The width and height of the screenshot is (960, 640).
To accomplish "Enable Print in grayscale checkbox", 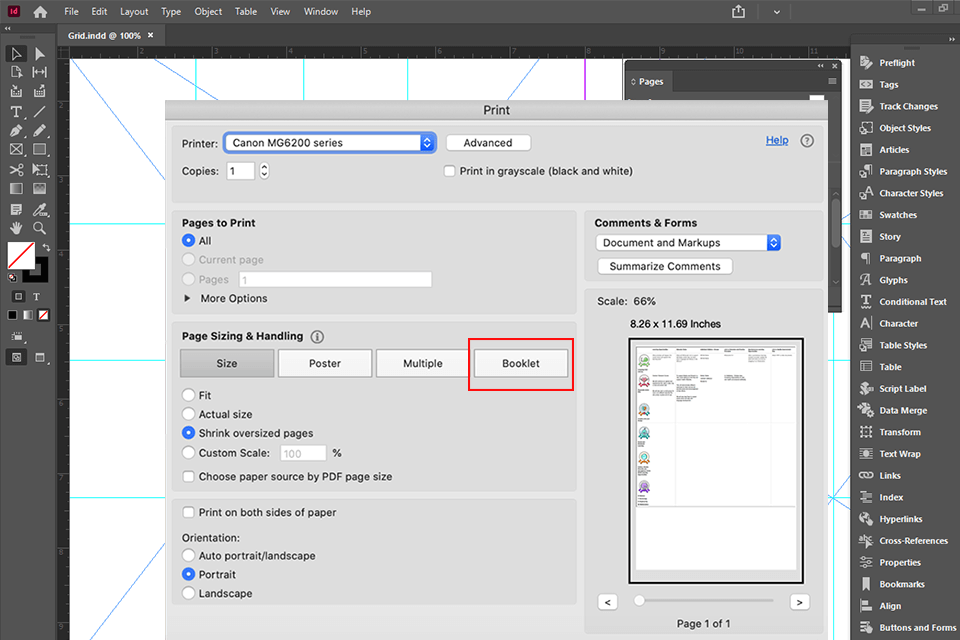I will (x=450, y=171).
